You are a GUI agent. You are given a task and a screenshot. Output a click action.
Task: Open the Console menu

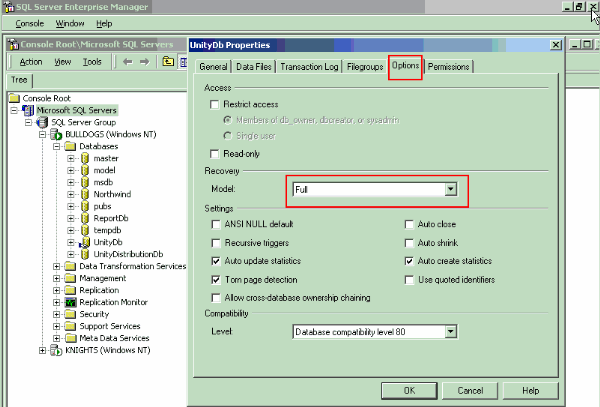[x=29, y=24]
